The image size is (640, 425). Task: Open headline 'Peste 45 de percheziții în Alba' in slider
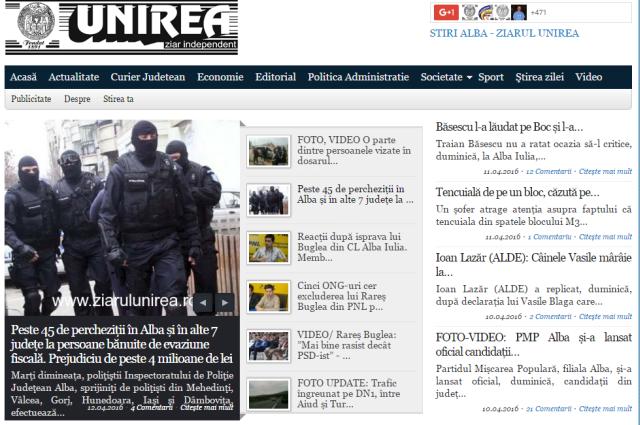(122, 344)
